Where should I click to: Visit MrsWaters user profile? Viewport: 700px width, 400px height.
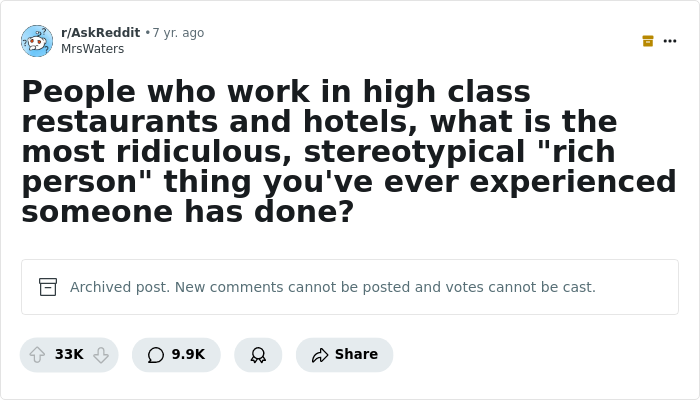[x=92, y=49]
